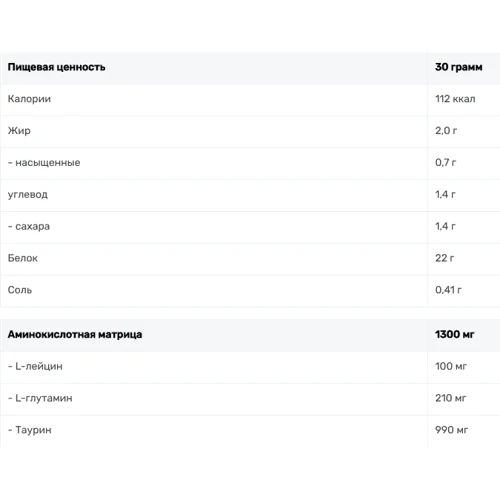The image size is (500, 500).
Task: Select the '30 грамм' column header
Action: click(458, 67)
